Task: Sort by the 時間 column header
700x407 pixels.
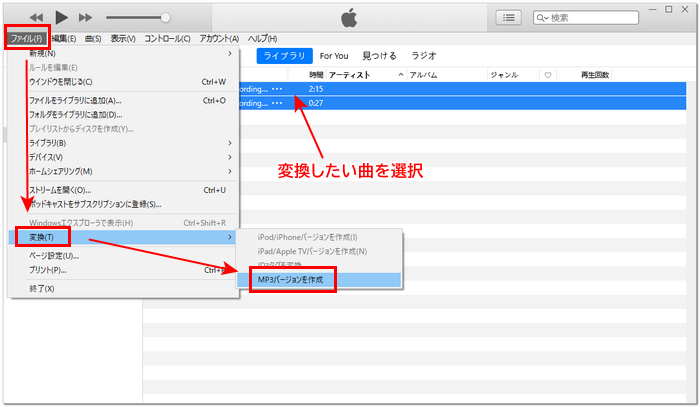Action: pos(316,75)
